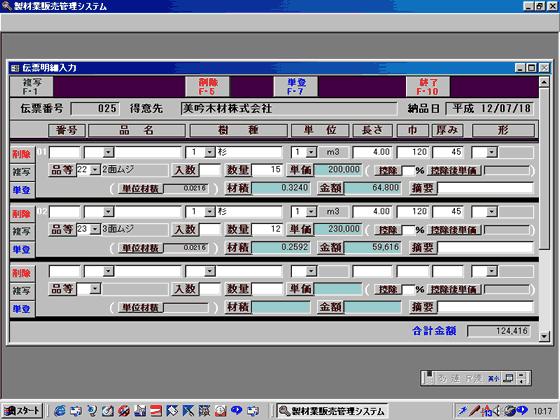560x420 pixels.
Task: Select the 終了 F-10 function key
Action: pos(428,87)
